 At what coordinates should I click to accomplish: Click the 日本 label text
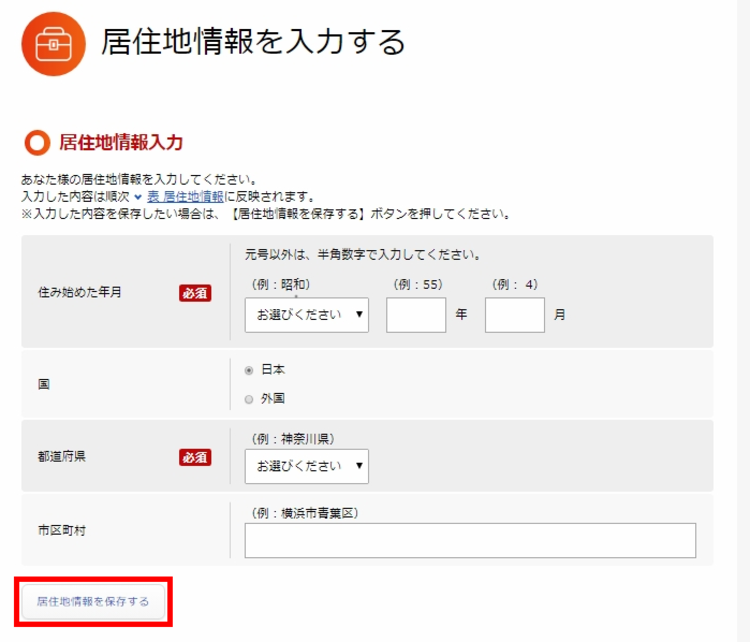(273, 369)
